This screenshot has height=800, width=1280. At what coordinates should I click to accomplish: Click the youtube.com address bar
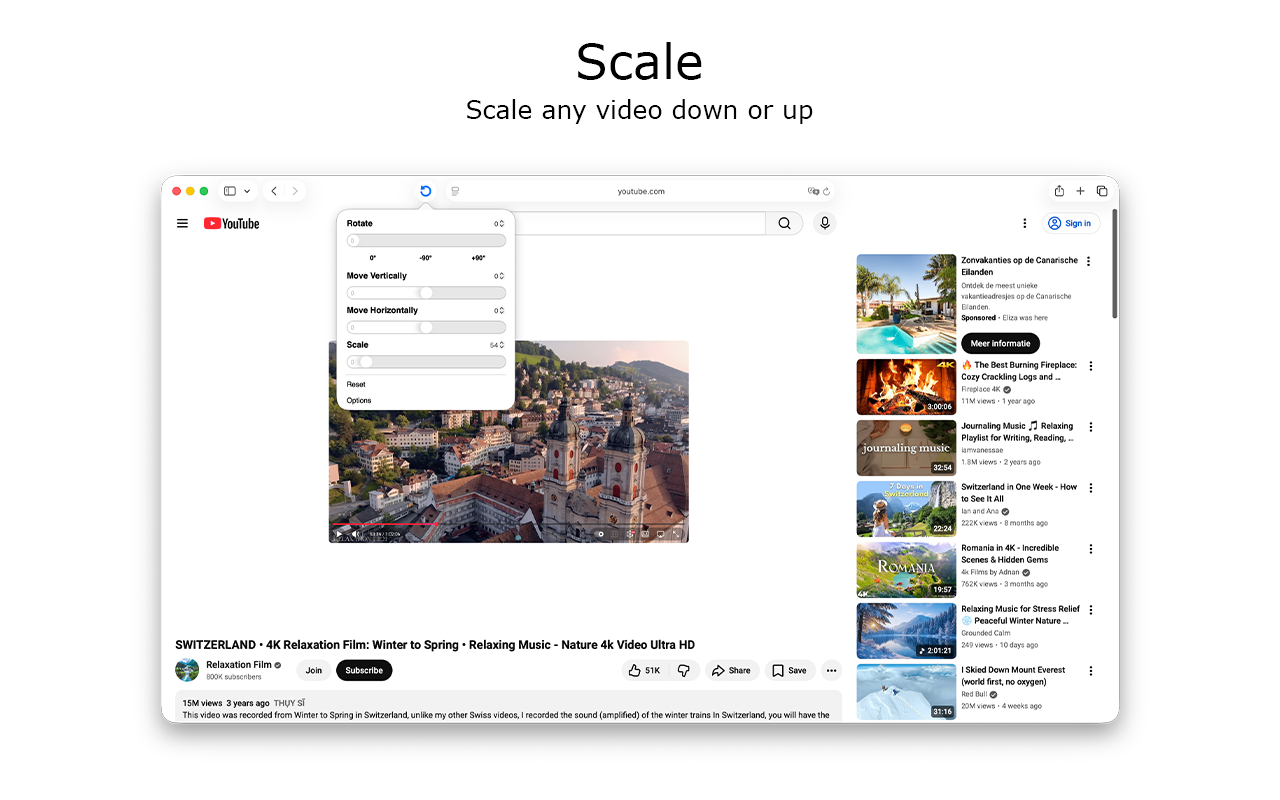coord(640,191)
